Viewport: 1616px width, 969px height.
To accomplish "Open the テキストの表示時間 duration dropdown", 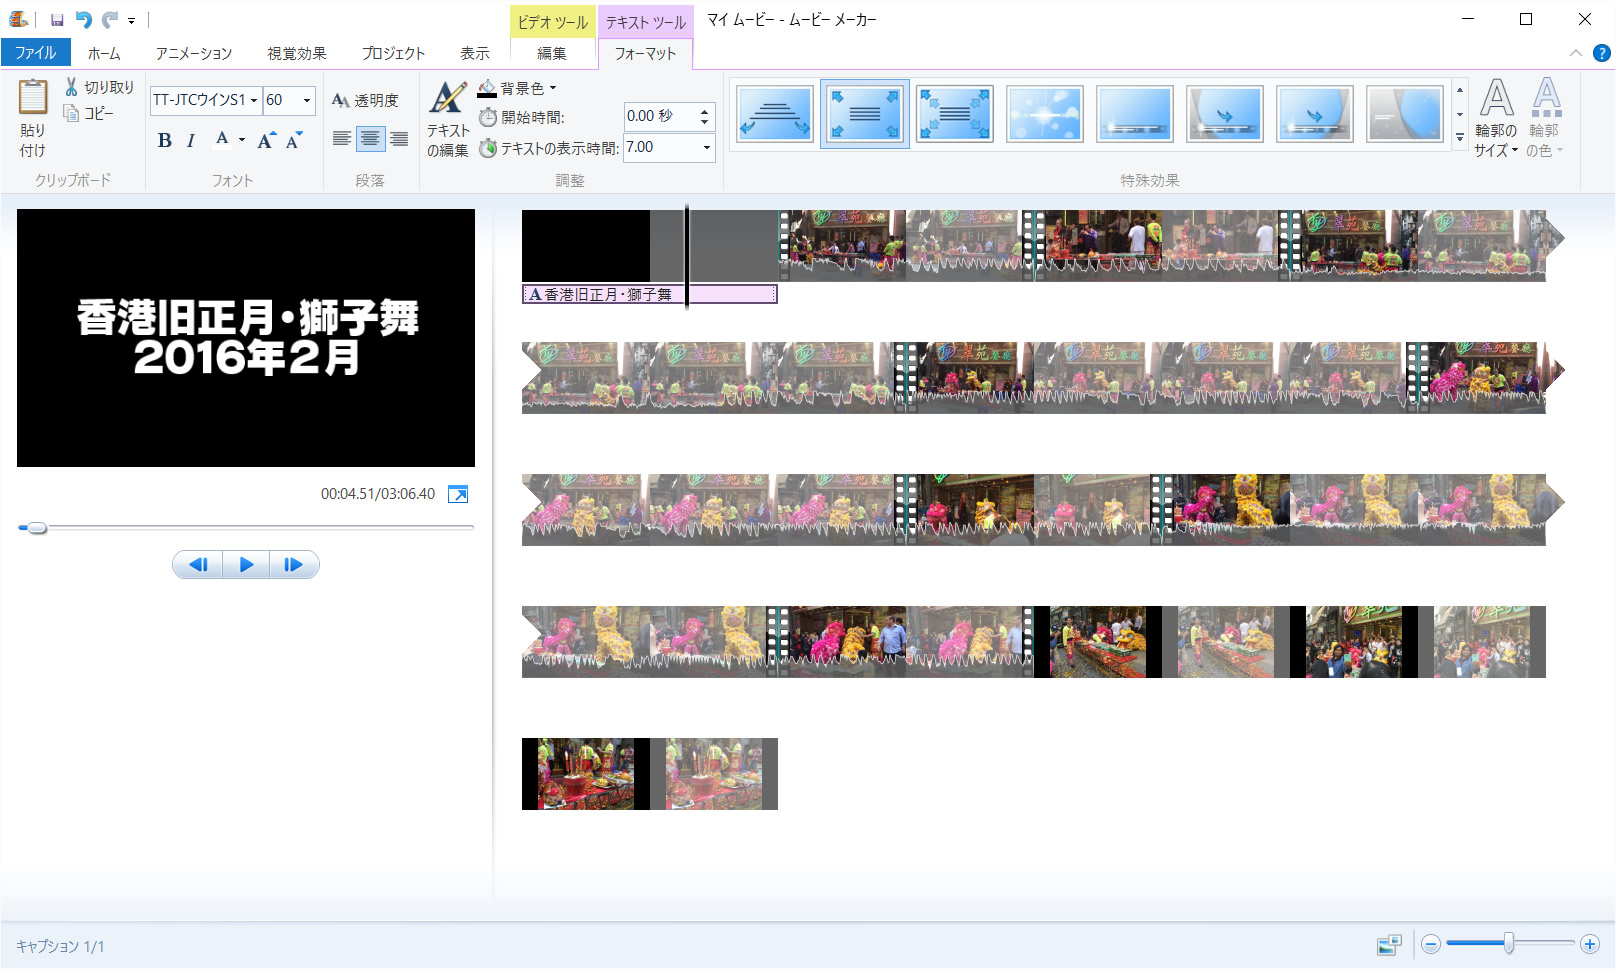I will point(707,148).
